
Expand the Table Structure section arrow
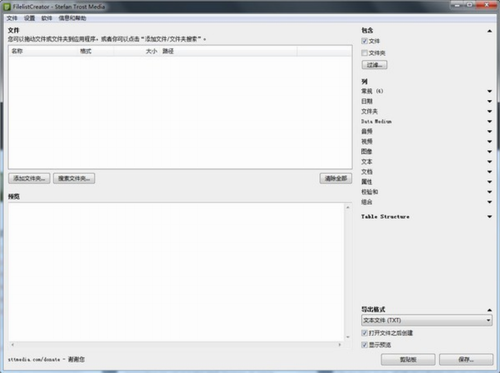489,217
